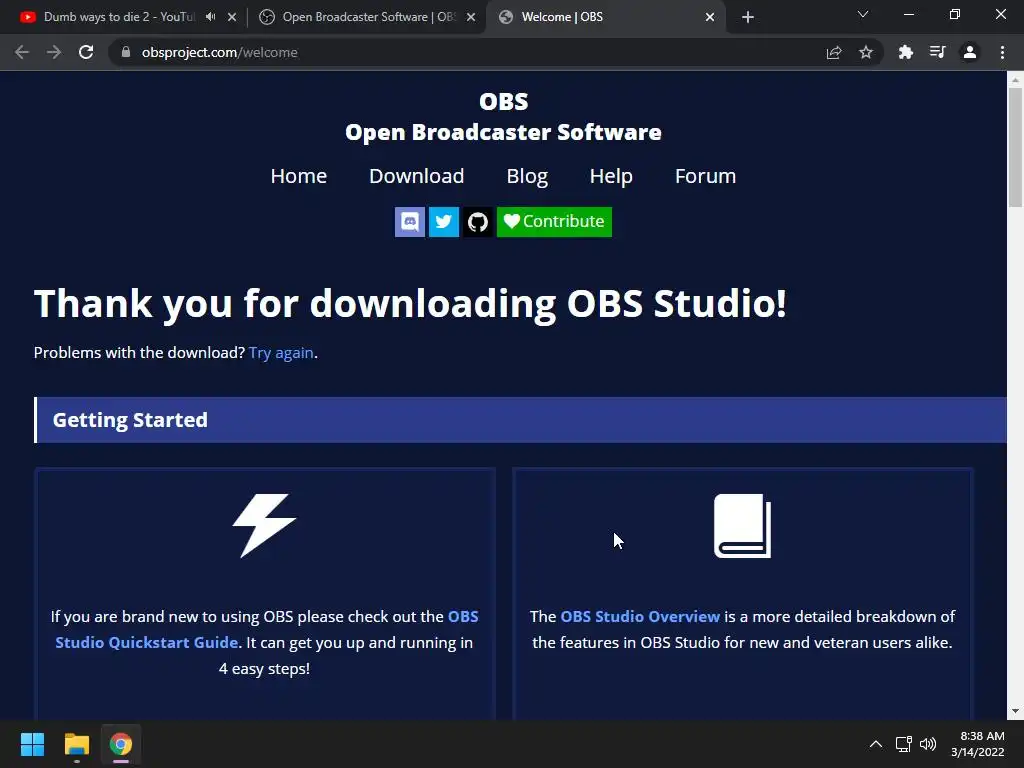Open the OBS GitHub icon link
Screen dimensions: 1024x768
[478, 222]
